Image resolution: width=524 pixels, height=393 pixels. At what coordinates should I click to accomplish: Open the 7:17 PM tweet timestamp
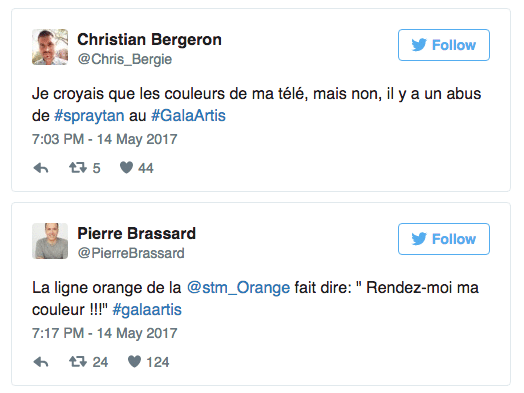[x=105, y=333]
